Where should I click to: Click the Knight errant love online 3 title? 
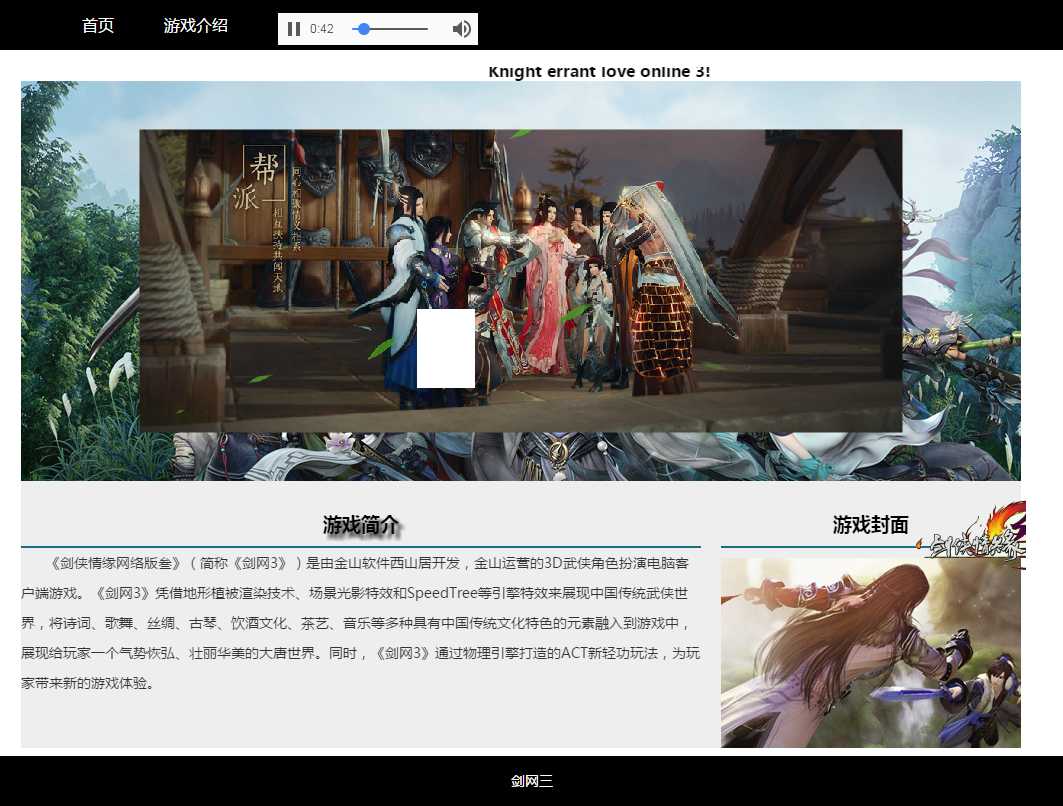tap(599, 72)
